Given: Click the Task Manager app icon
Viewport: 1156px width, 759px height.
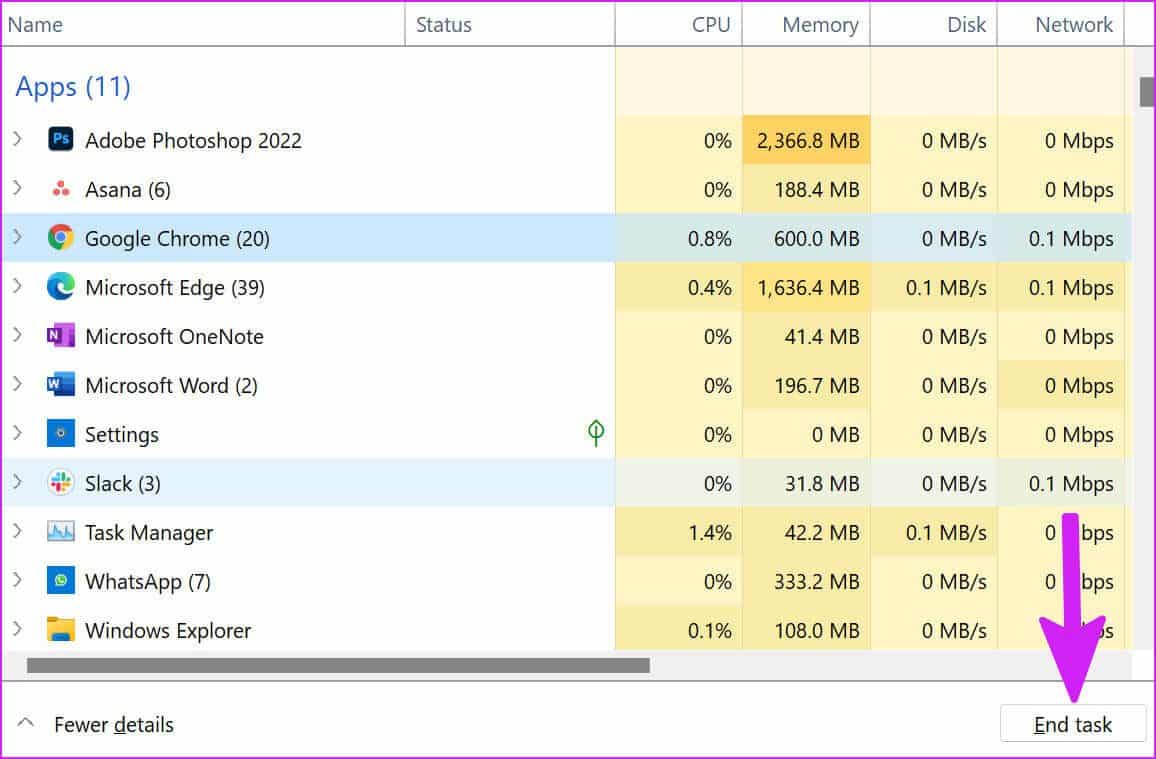Looking at the screenshot, I should point(60,531).
